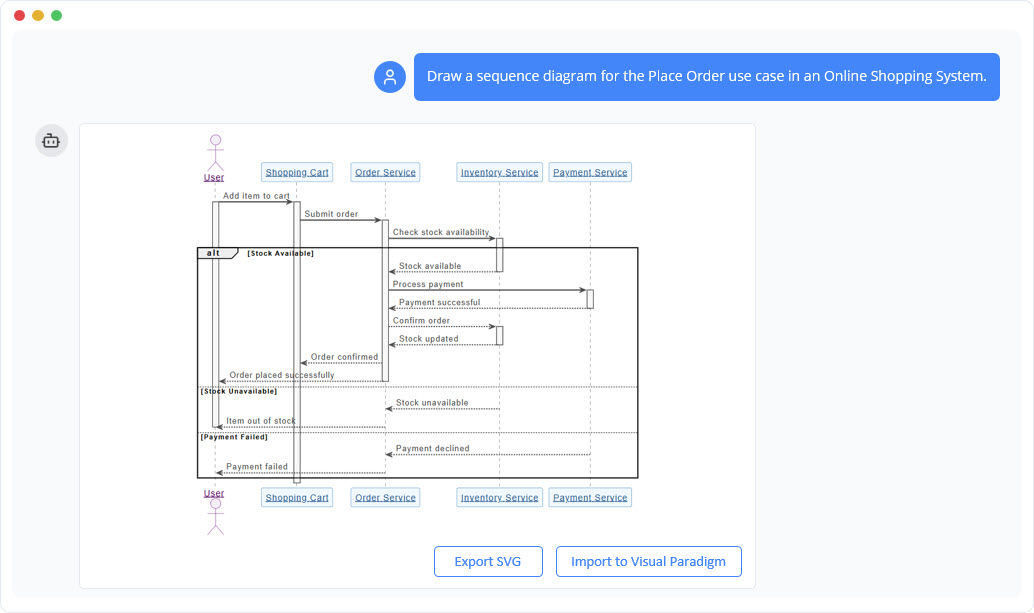Click the blue chat prompt bubble
Image resolution: width=1034 pixels, height=613 pixels.
(x=706, y=76)
